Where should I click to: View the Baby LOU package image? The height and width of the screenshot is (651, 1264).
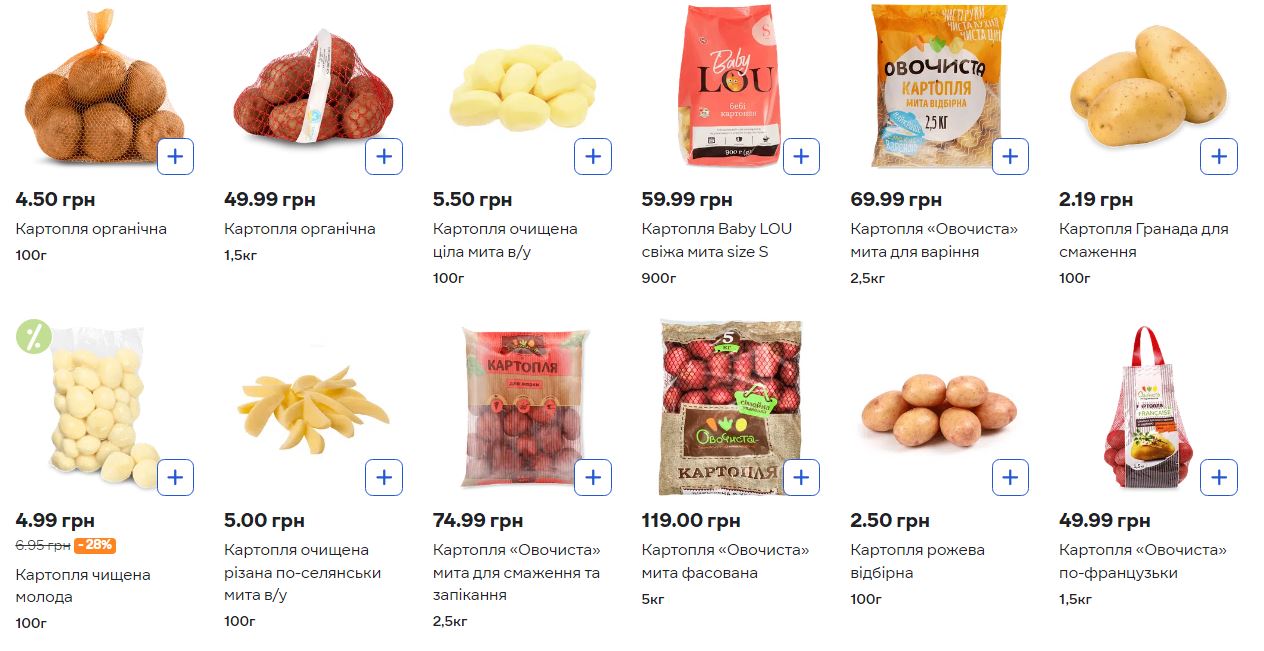pos(728,85)
